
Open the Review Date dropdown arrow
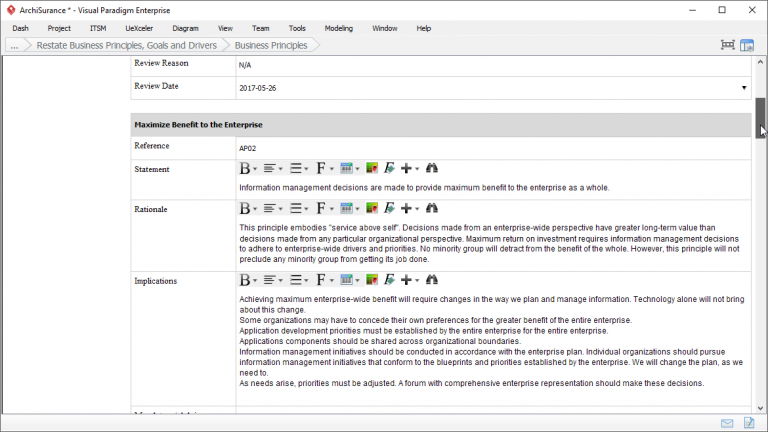pyautogui.click(x=743, y=88)
